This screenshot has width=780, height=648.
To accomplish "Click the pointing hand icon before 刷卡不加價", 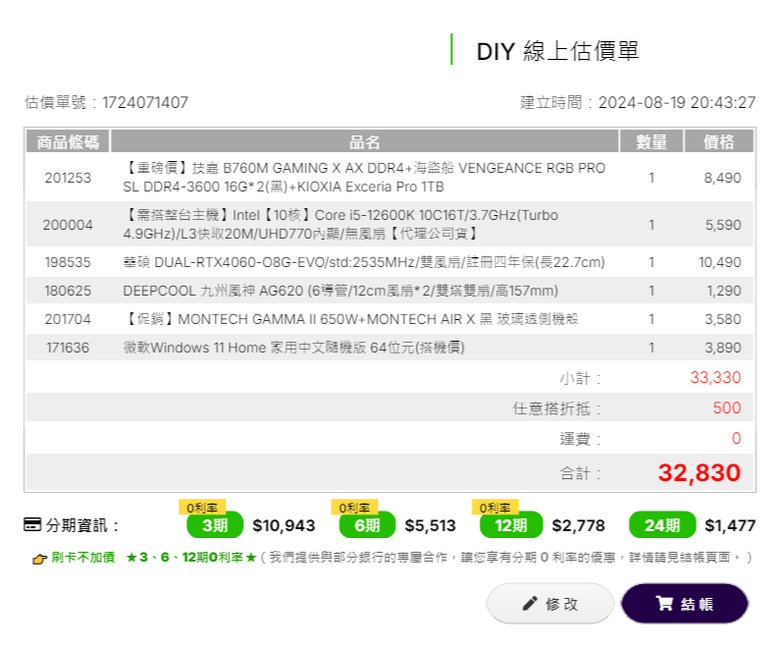I will coord(40,559).
